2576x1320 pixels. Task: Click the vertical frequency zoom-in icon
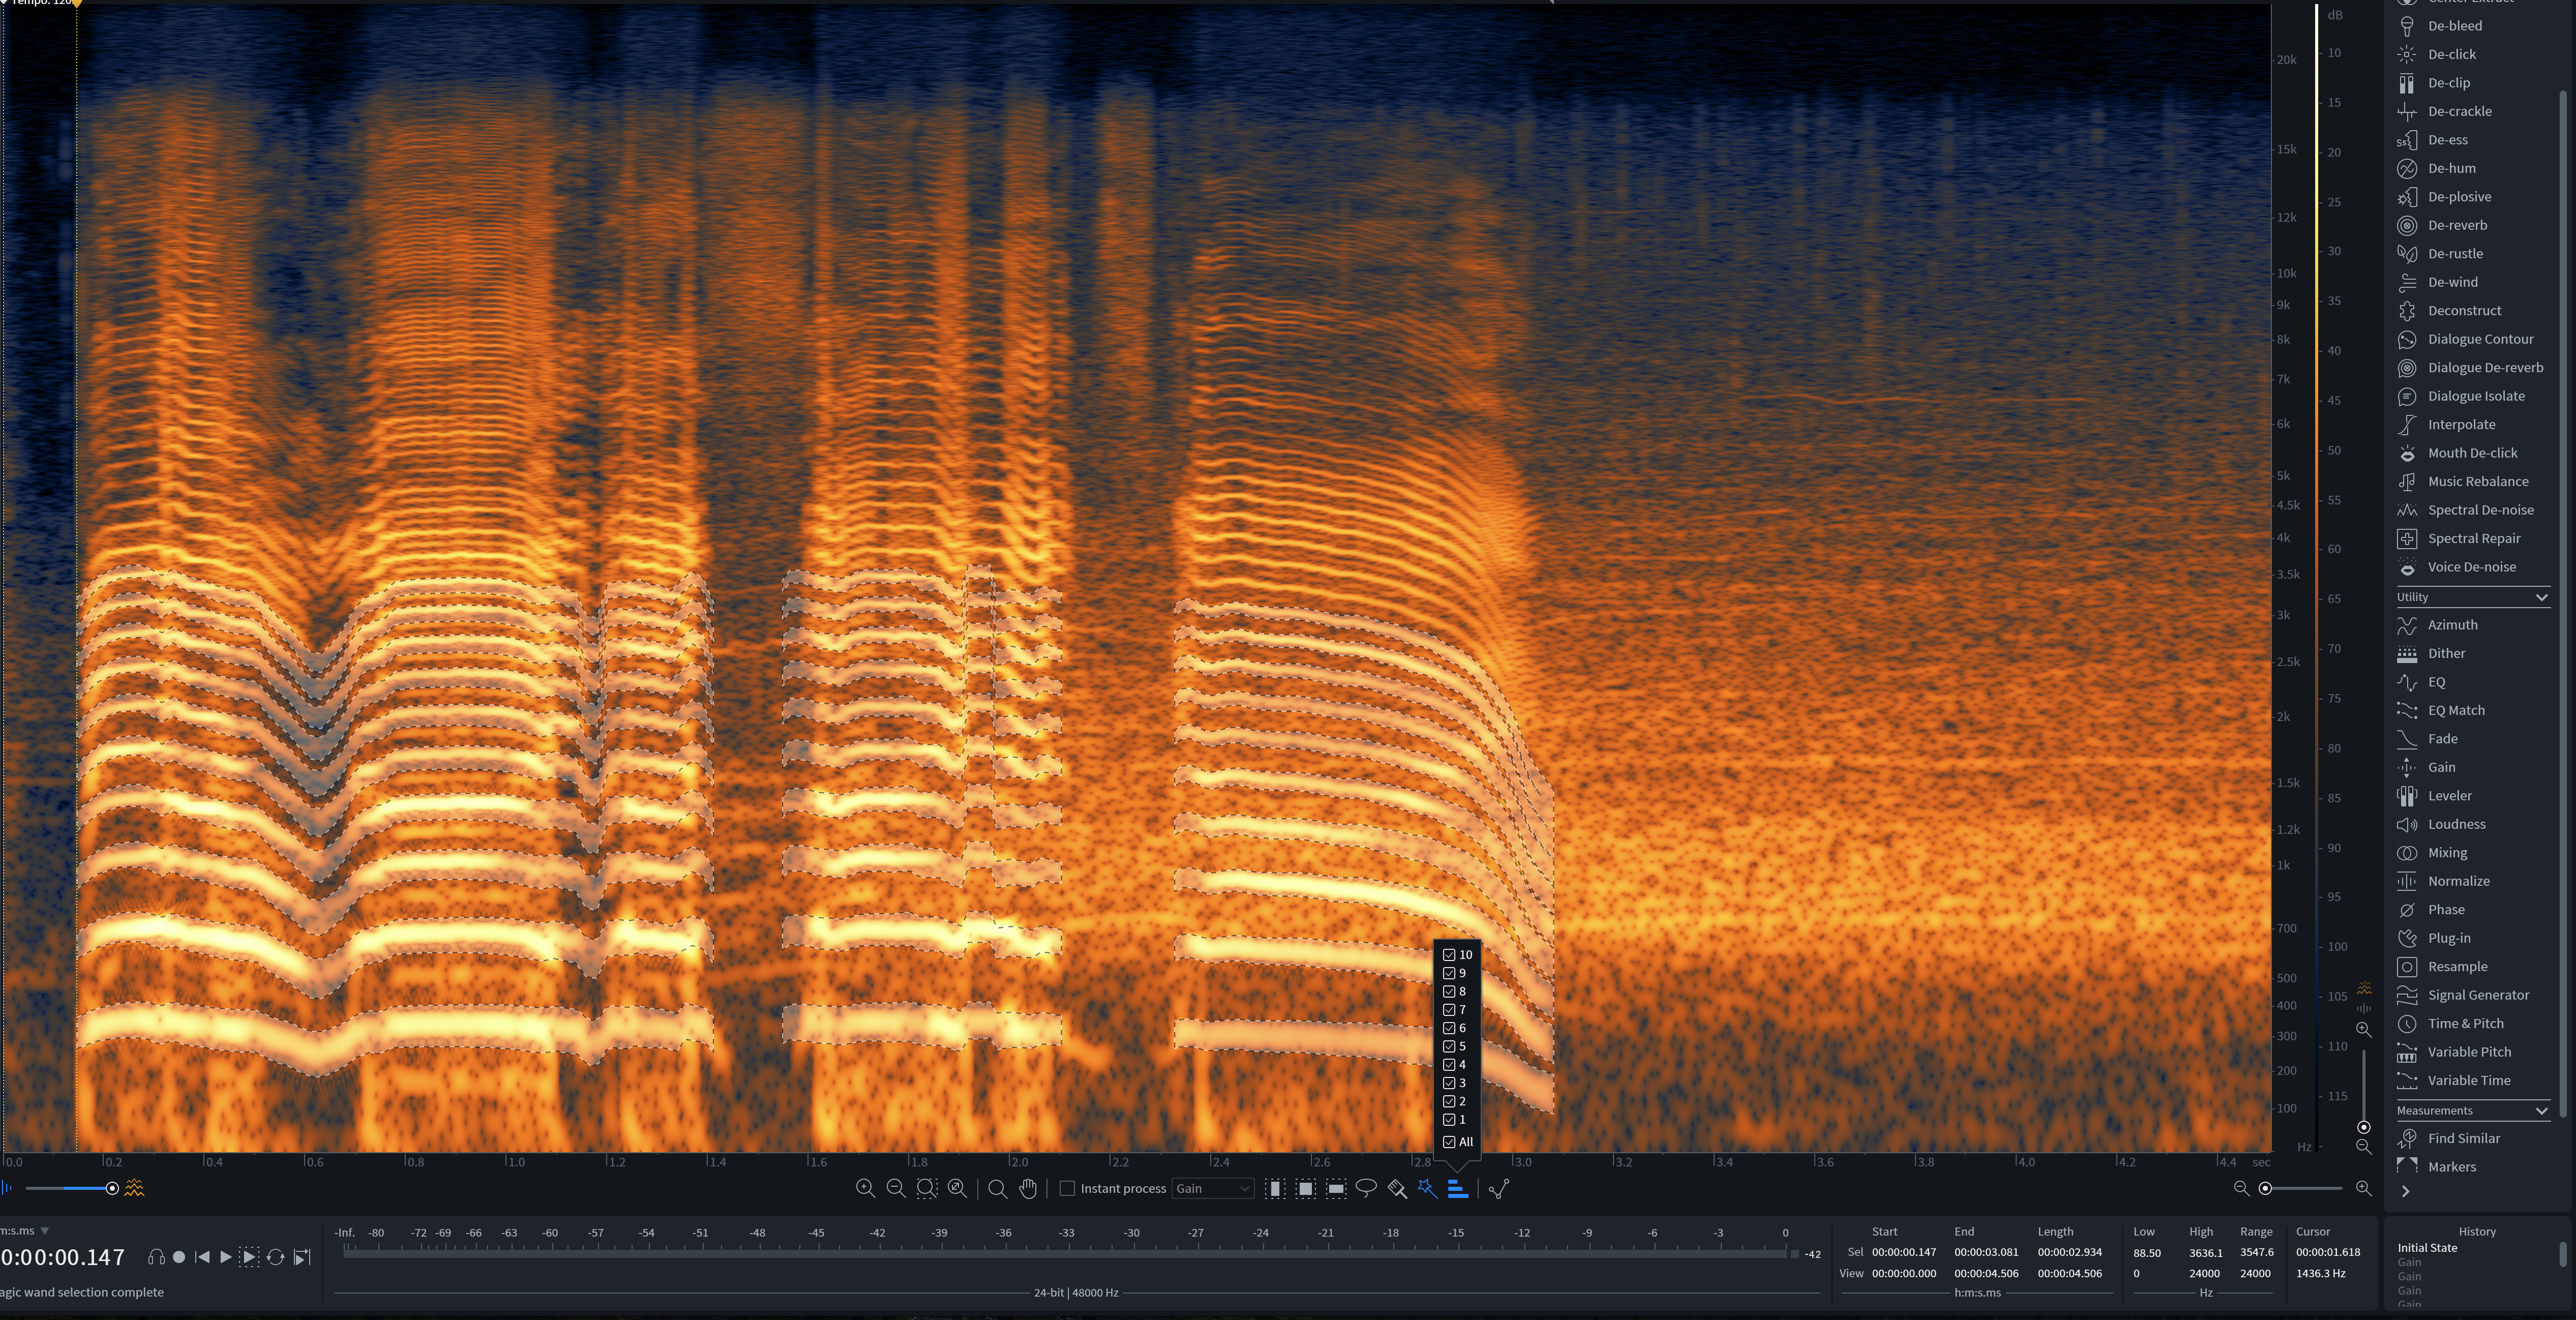click(2363, 1029)
